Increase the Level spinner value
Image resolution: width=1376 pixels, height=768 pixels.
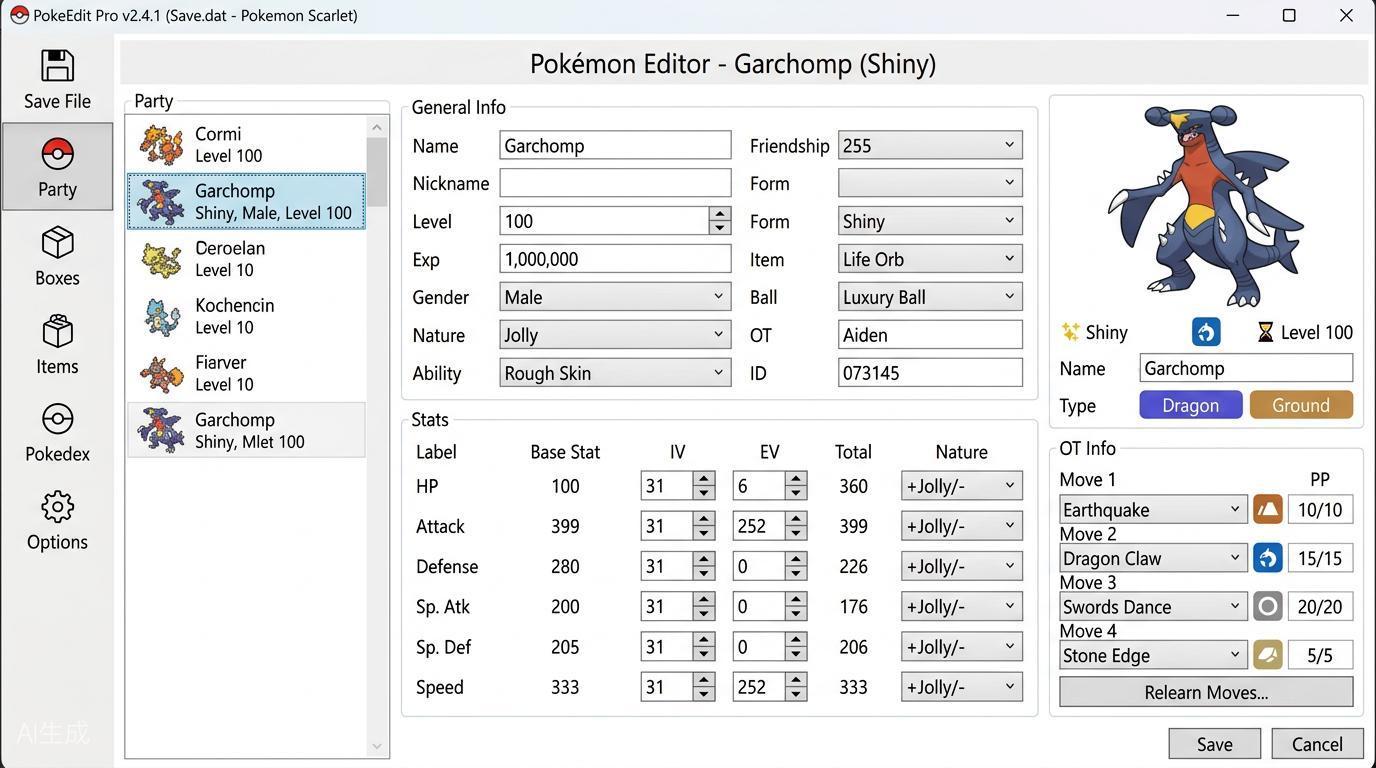click(x=719, y=214)
